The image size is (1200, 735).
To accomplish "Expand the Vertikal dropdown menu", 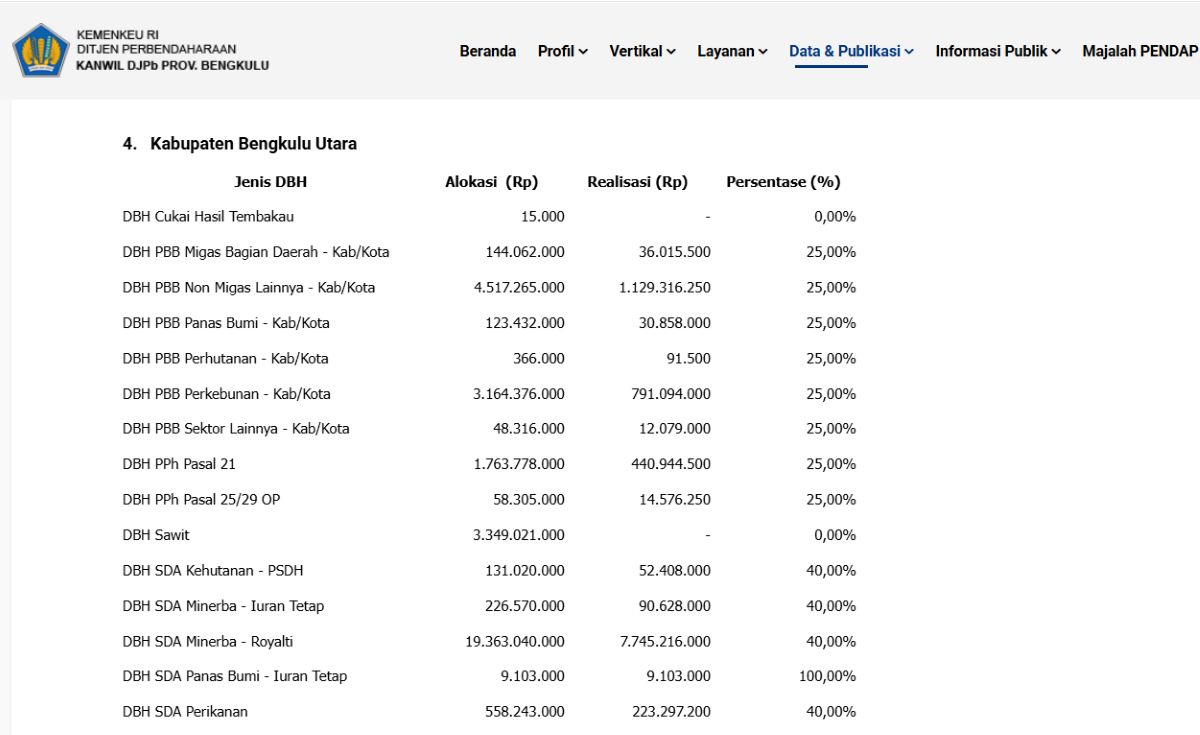I will point(643,51).
